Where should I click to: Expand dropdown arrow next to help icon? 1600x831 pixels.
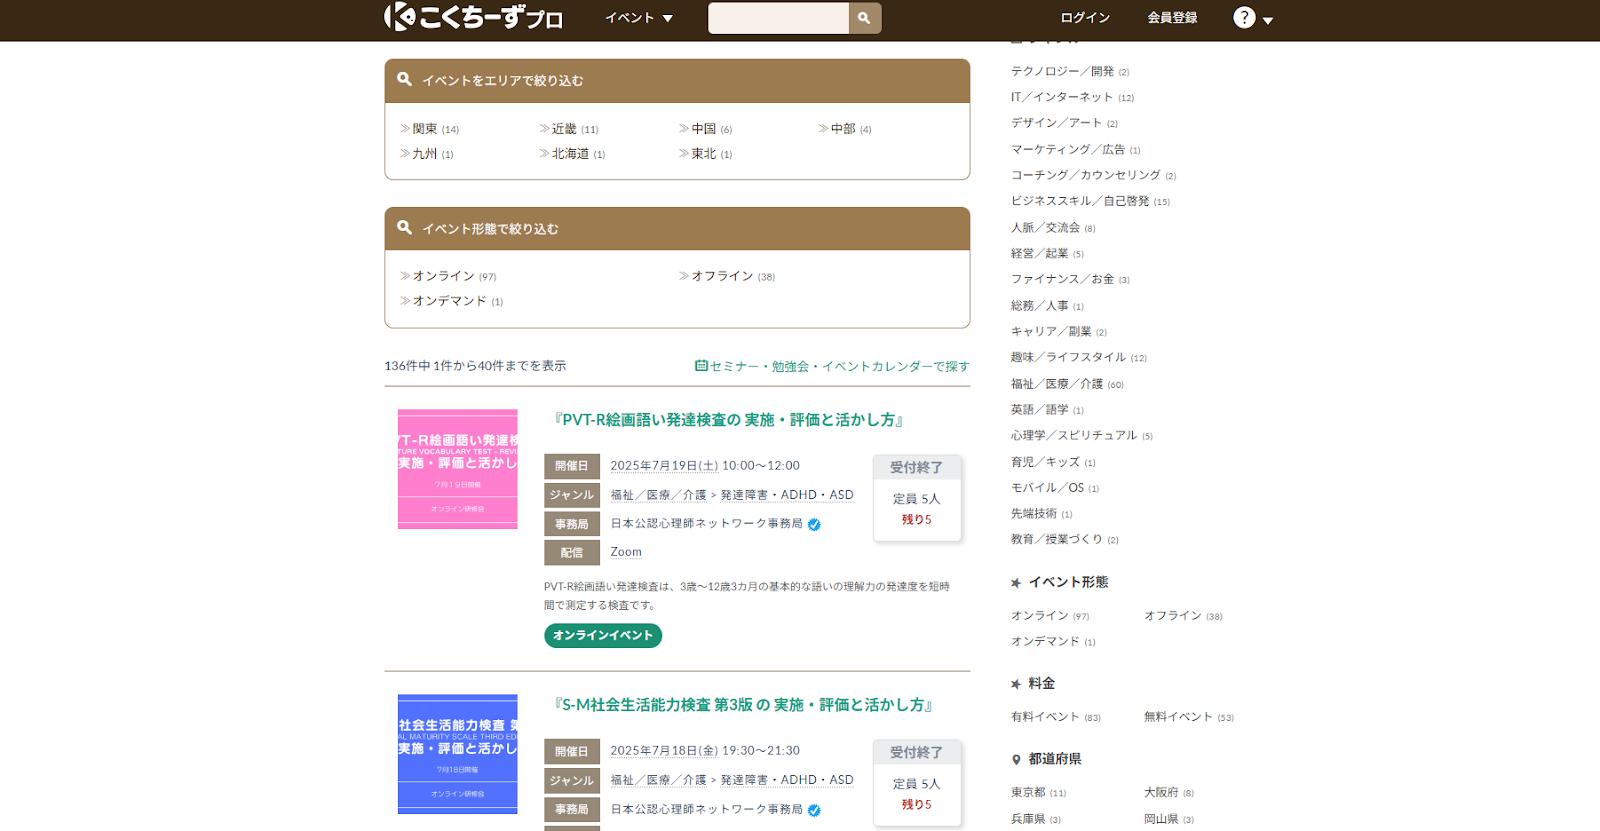pos(1268,20)
